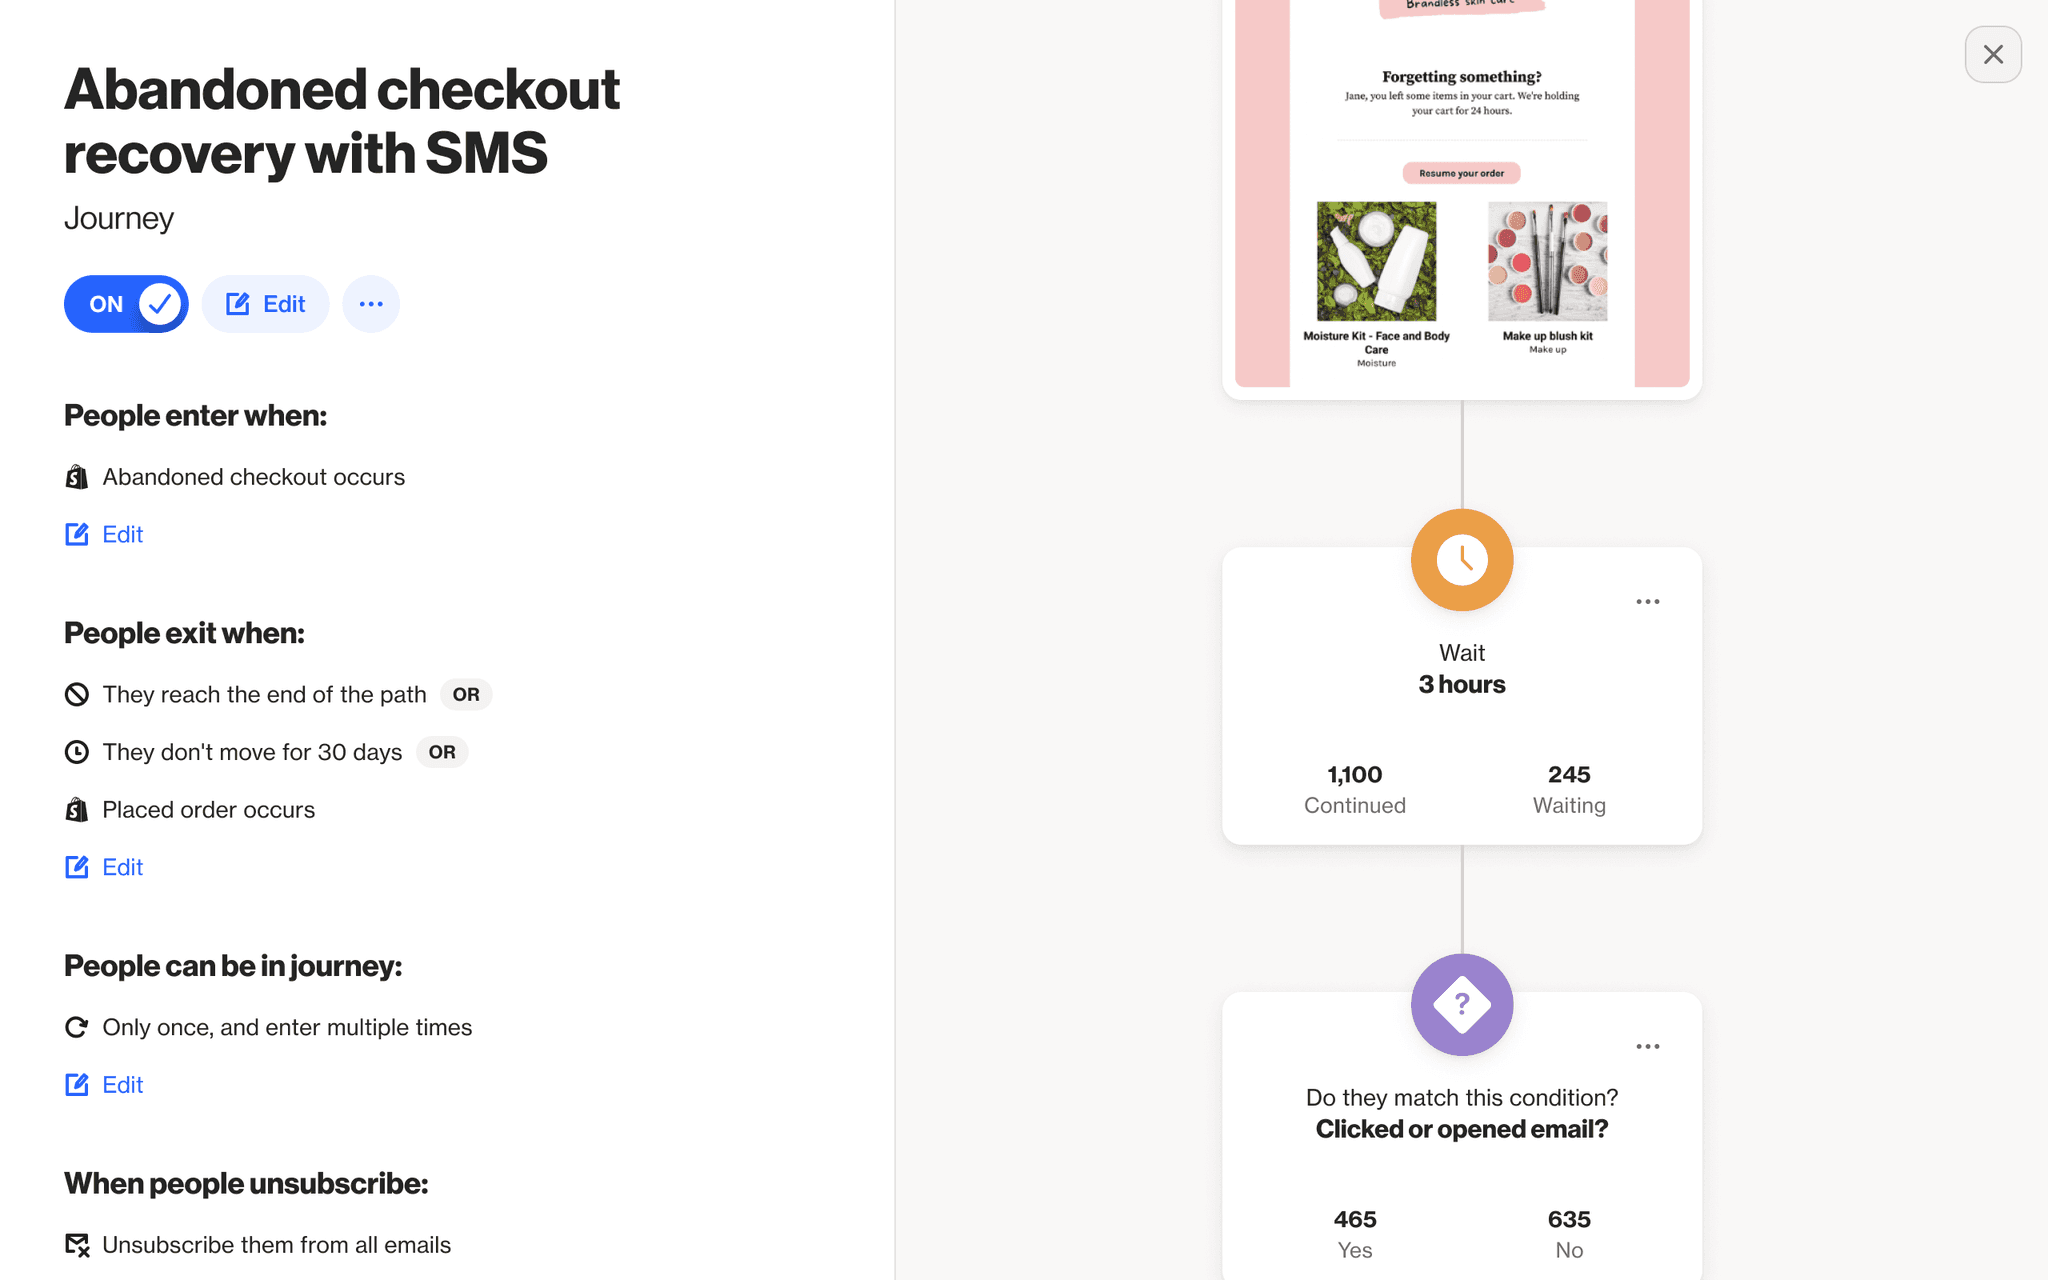Edit the journey re-entry setting
Image resolution: width=2048 pixels, height=1280 pixels.
122,1084
